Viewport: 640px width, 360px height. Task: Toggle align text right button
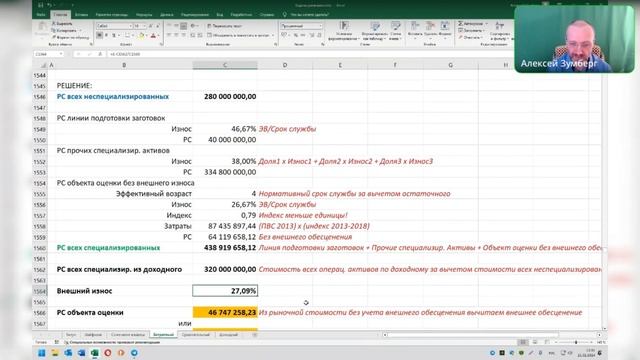tap(184, 36)
